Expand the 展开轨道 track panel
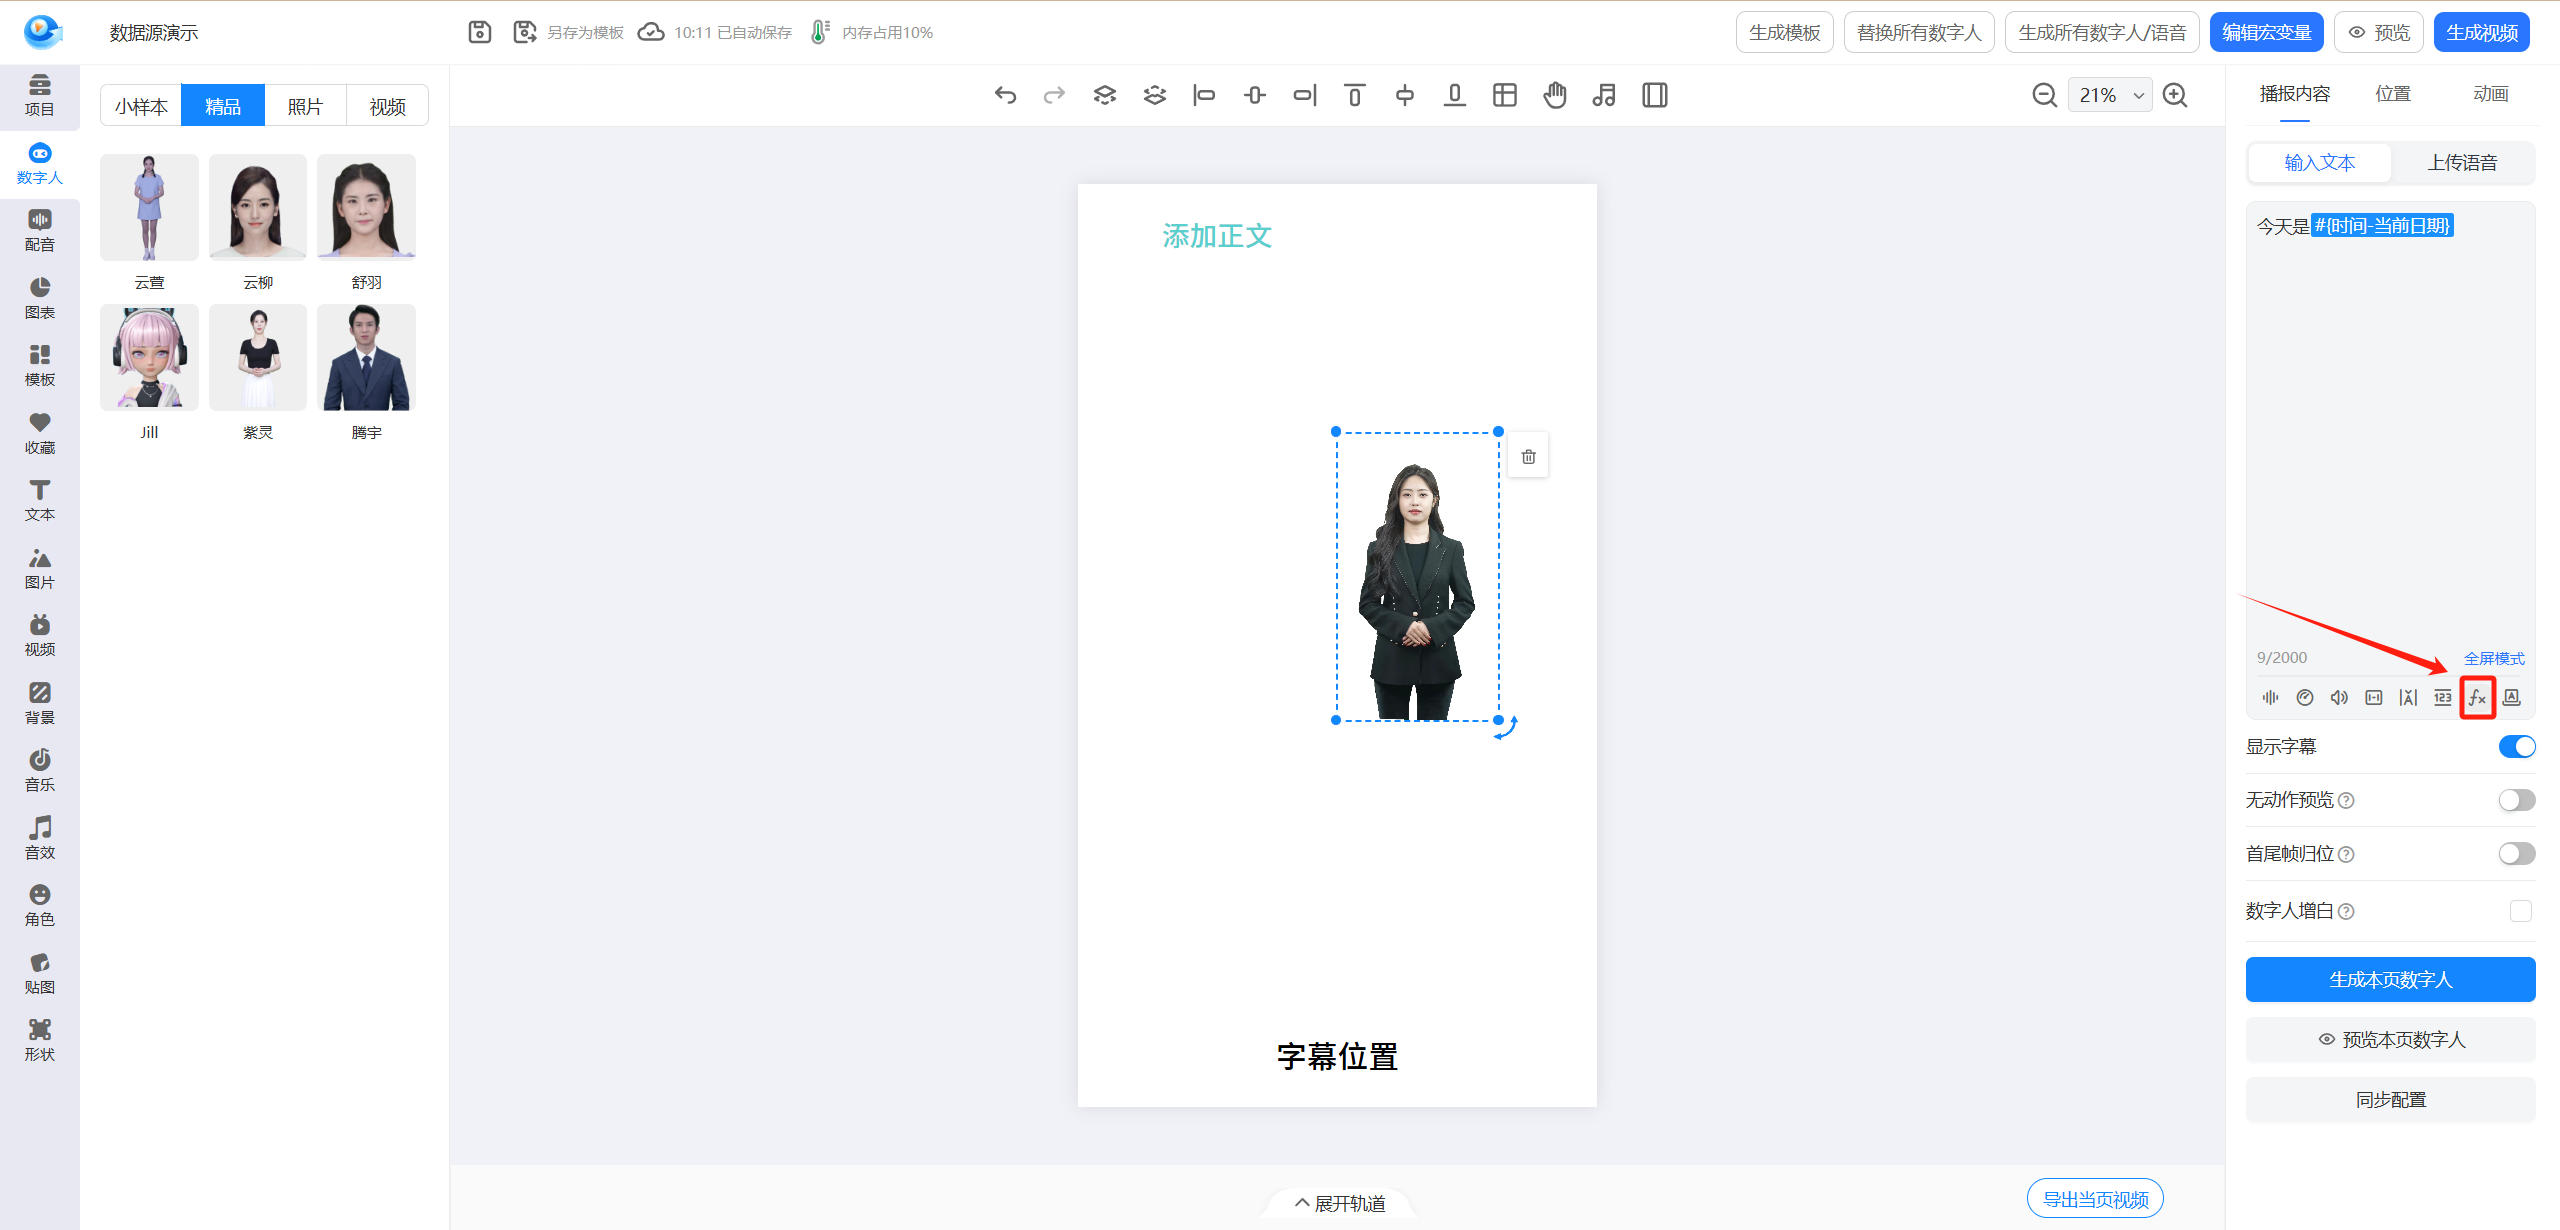The width and height of the screenshot is (2560, 1230). tap(1338, 1203)
